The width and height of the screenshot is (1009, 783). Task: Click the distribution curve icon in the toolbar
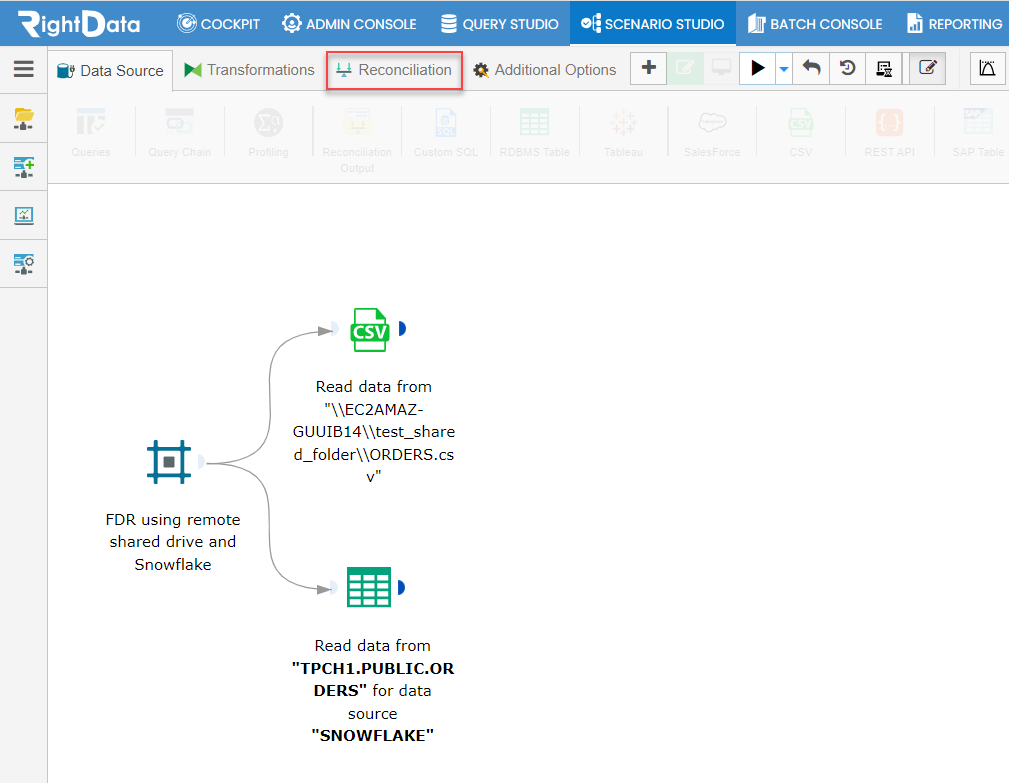(x=987, y=68)
